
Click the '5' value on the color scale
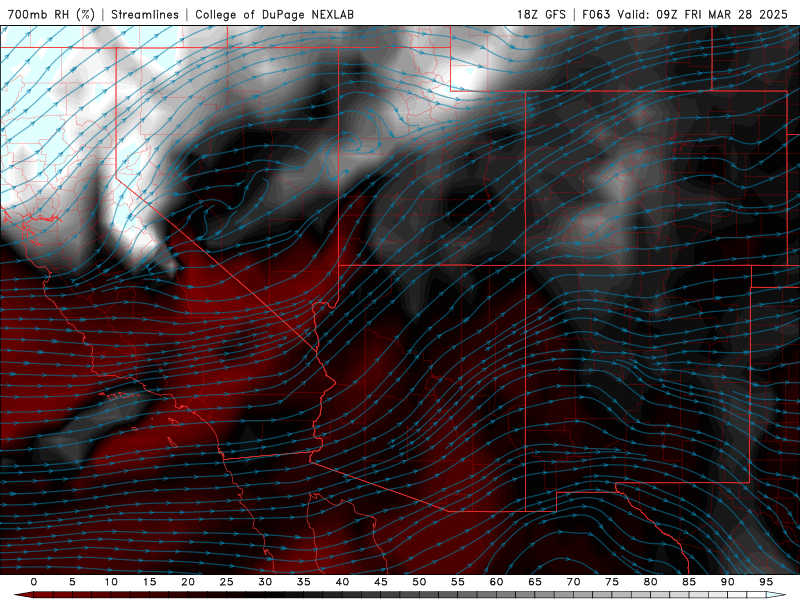(72, 582)
